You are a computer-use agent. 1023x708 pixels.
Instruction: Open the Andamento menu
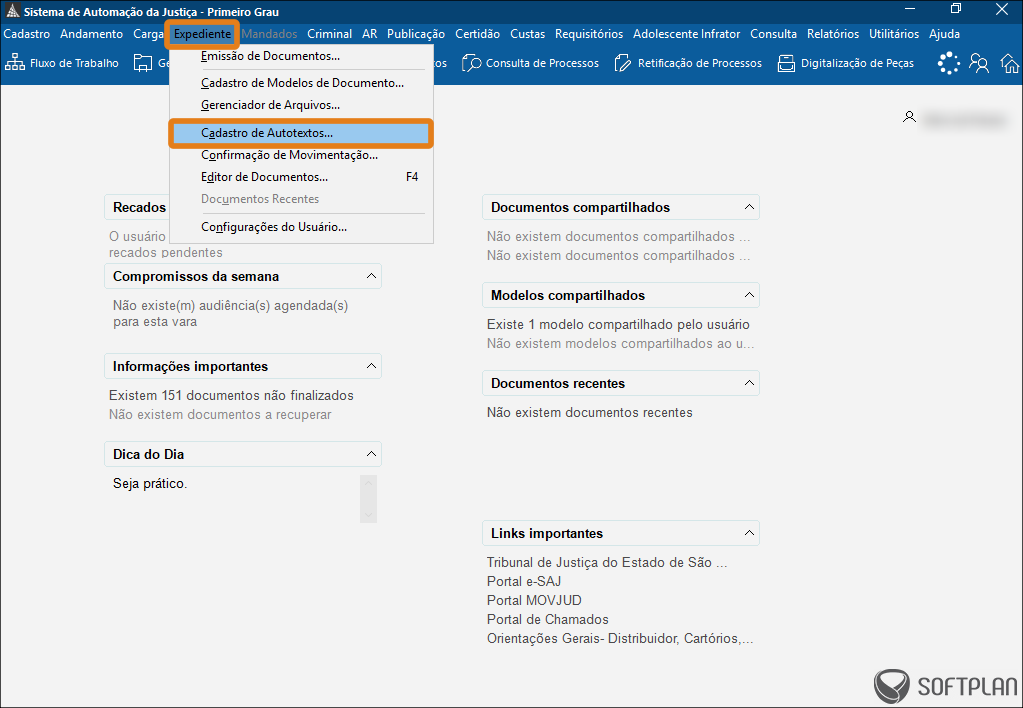tap(91, 34)
